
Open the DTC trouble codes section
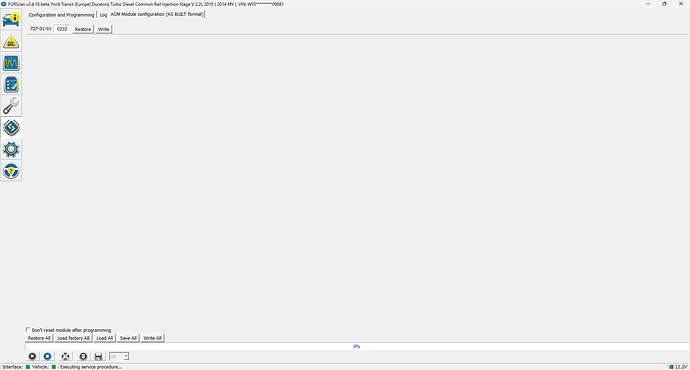tap(11, 41)
